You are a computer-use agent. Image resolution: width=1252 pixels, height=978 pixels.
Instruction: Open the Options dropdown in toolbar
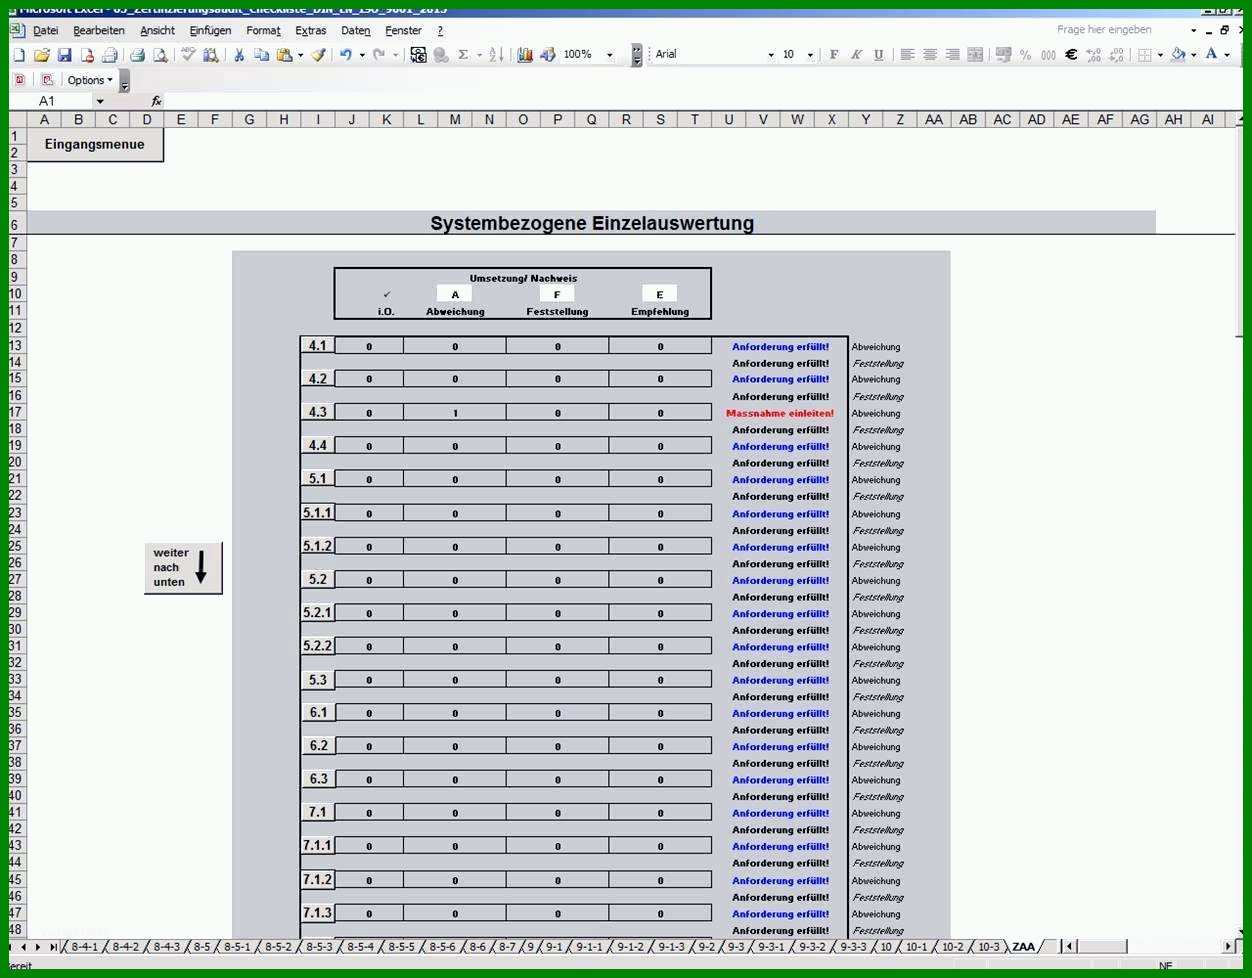pos(89,80)
